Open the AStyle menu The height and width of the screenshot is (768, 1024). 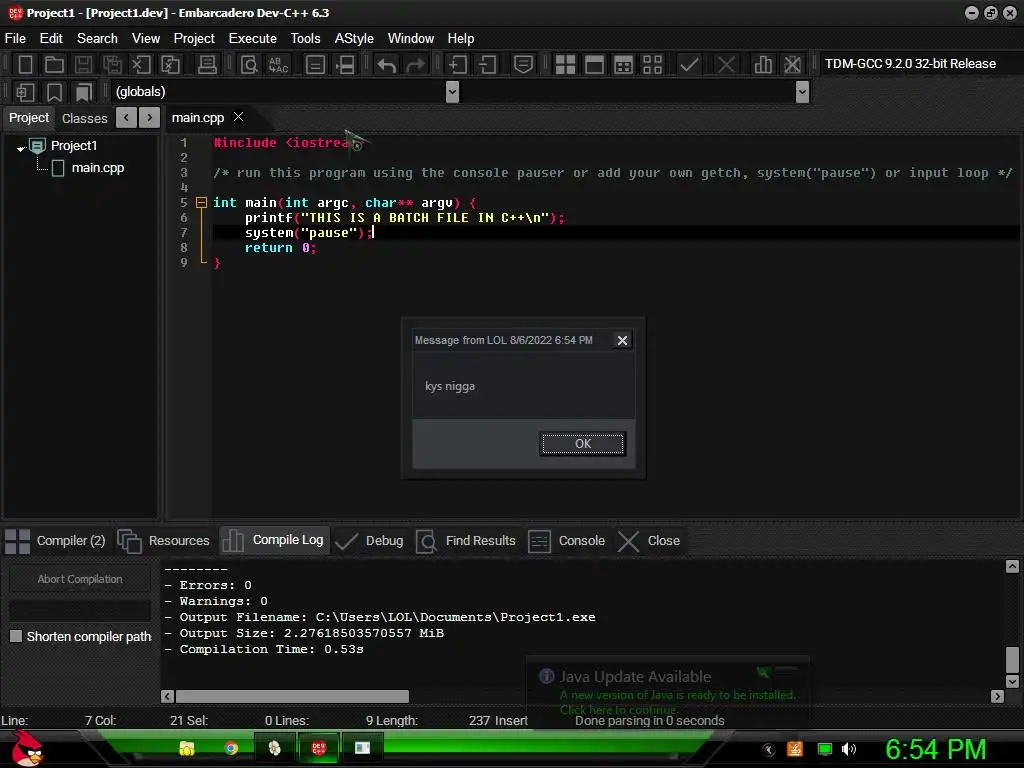[354, 39]
